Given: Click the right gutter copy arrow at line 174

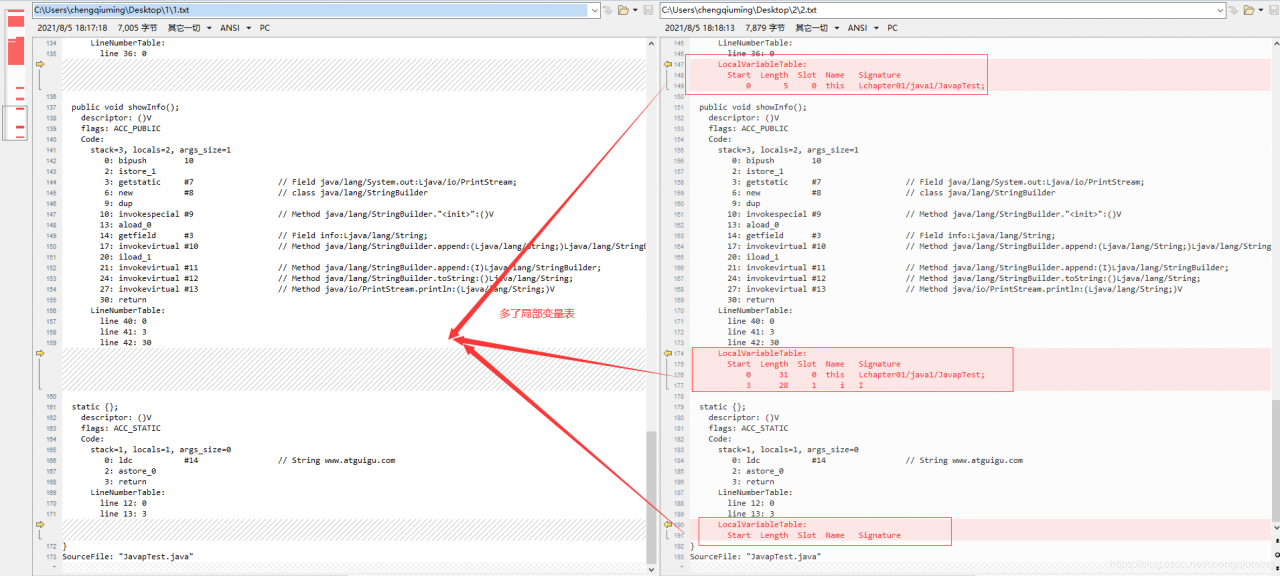Looking at the screenshot, I should [x=668, y=353].
